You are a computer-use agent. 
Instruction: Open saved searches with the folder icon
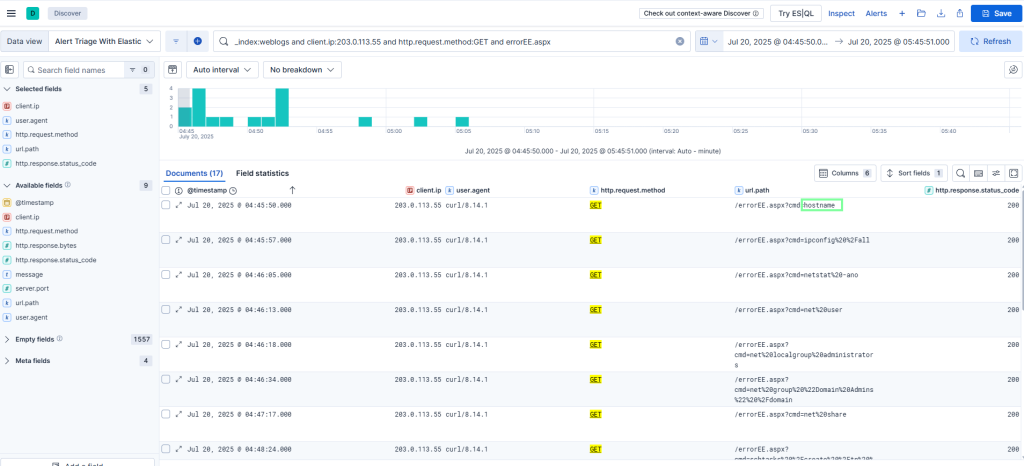click(921, 14)
